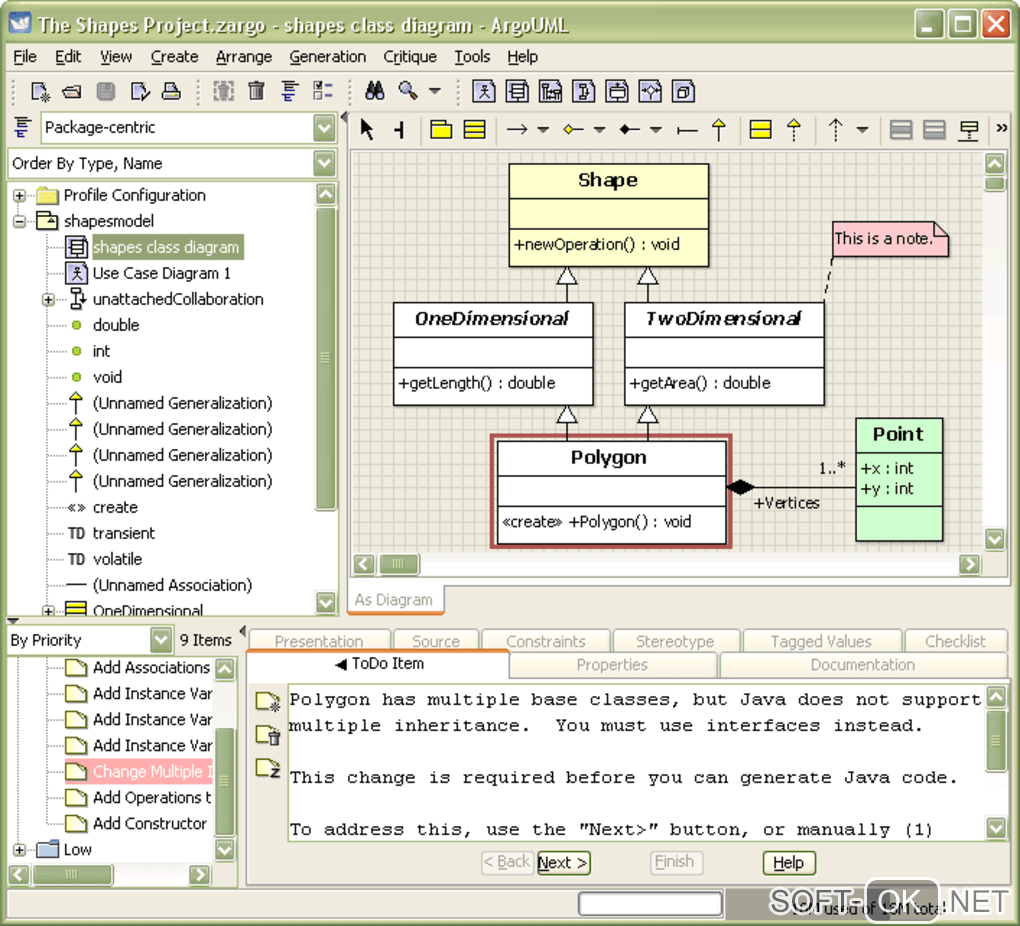Choose the Aggregation diamond tool
This screenshot has height=926, width=1020.
click(x=573, y=129)
